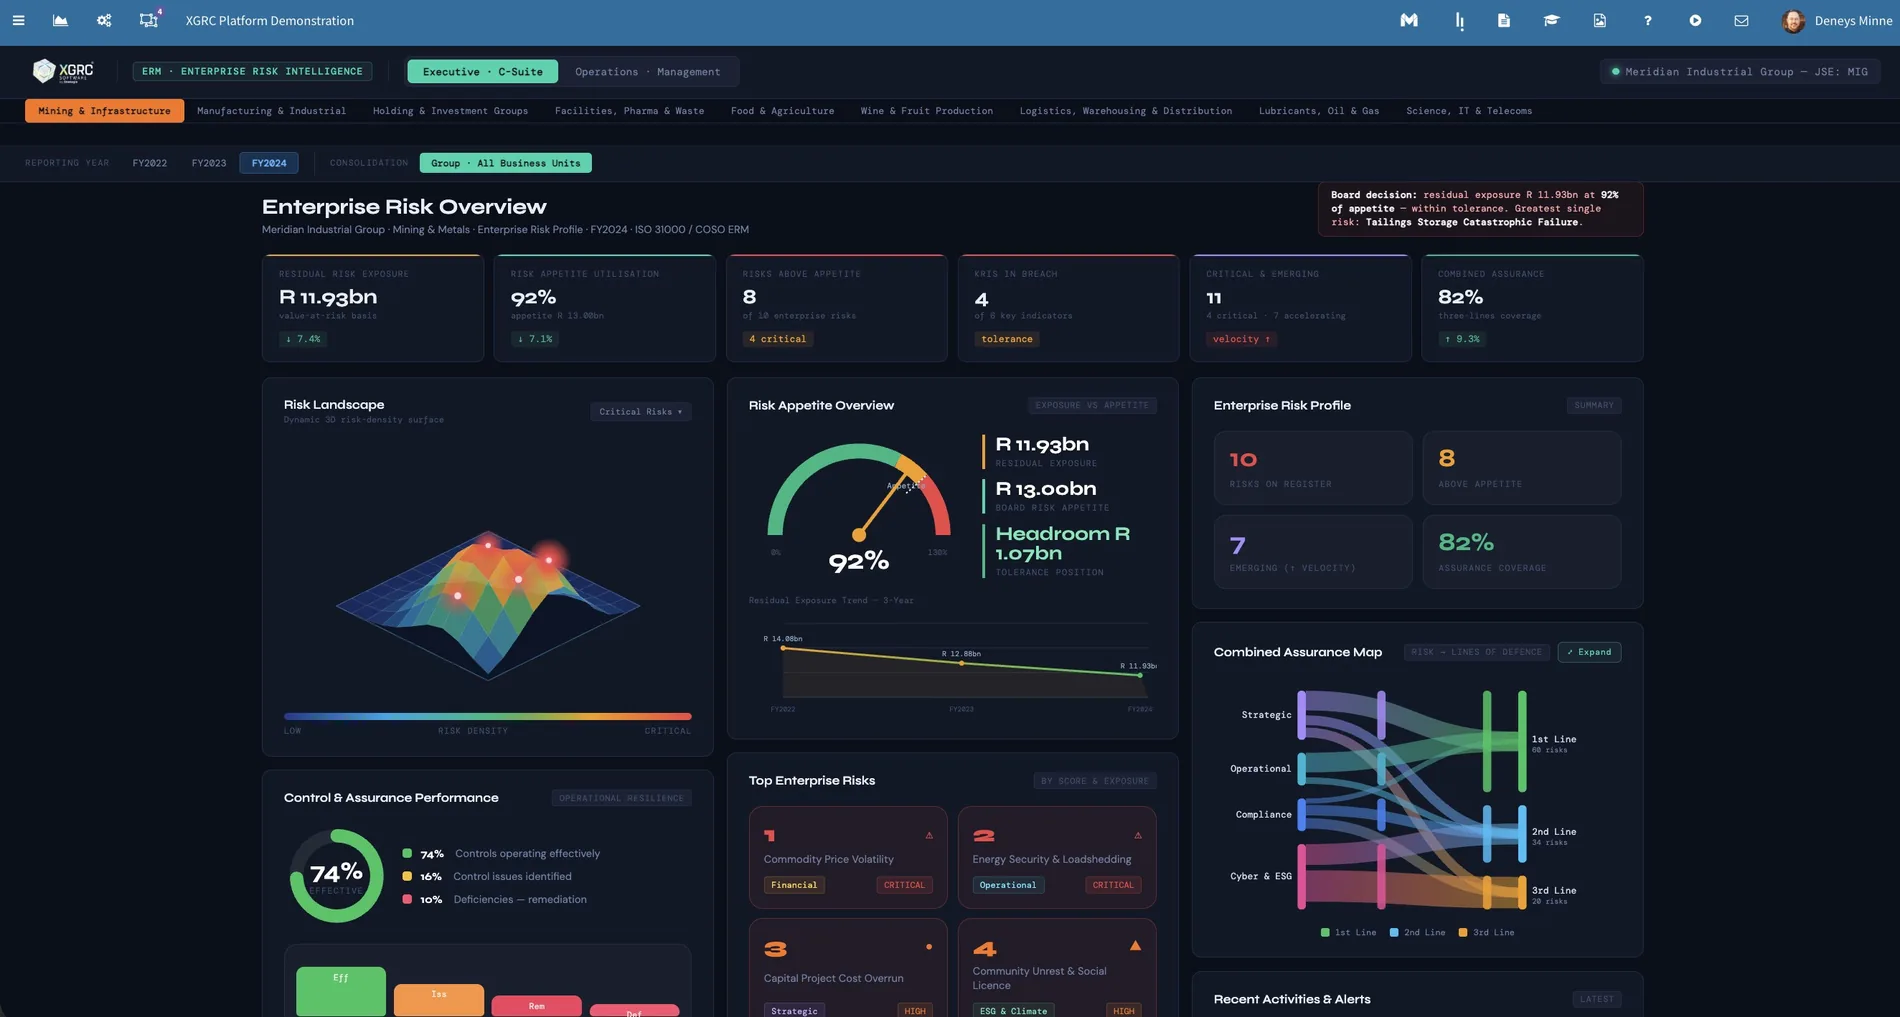The height and width of the screenshot is (1017, 1900).
Task: Open Logistics, Warehousing & Distribution tab
Action: (1125, 111)
